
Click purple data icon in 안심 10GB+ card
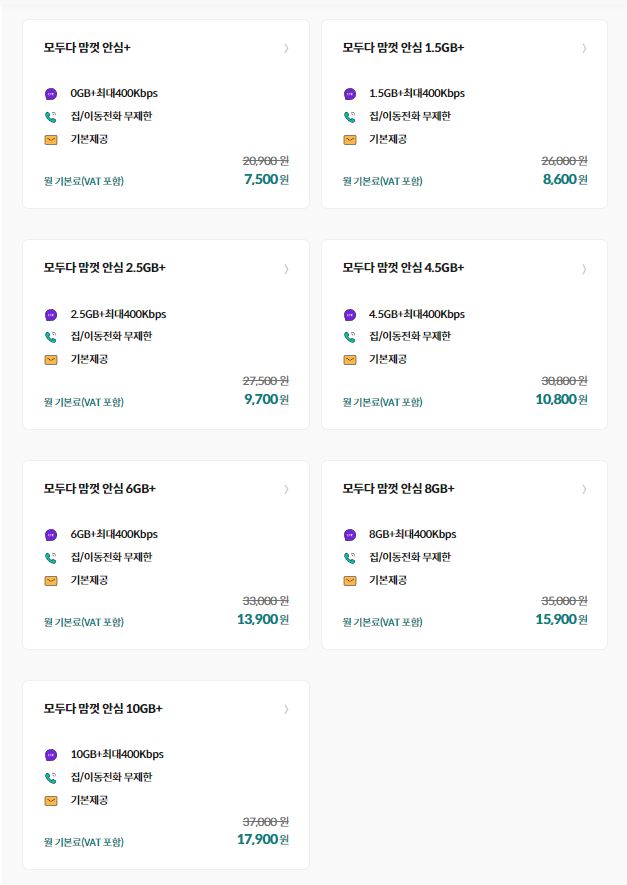(51, 755)
